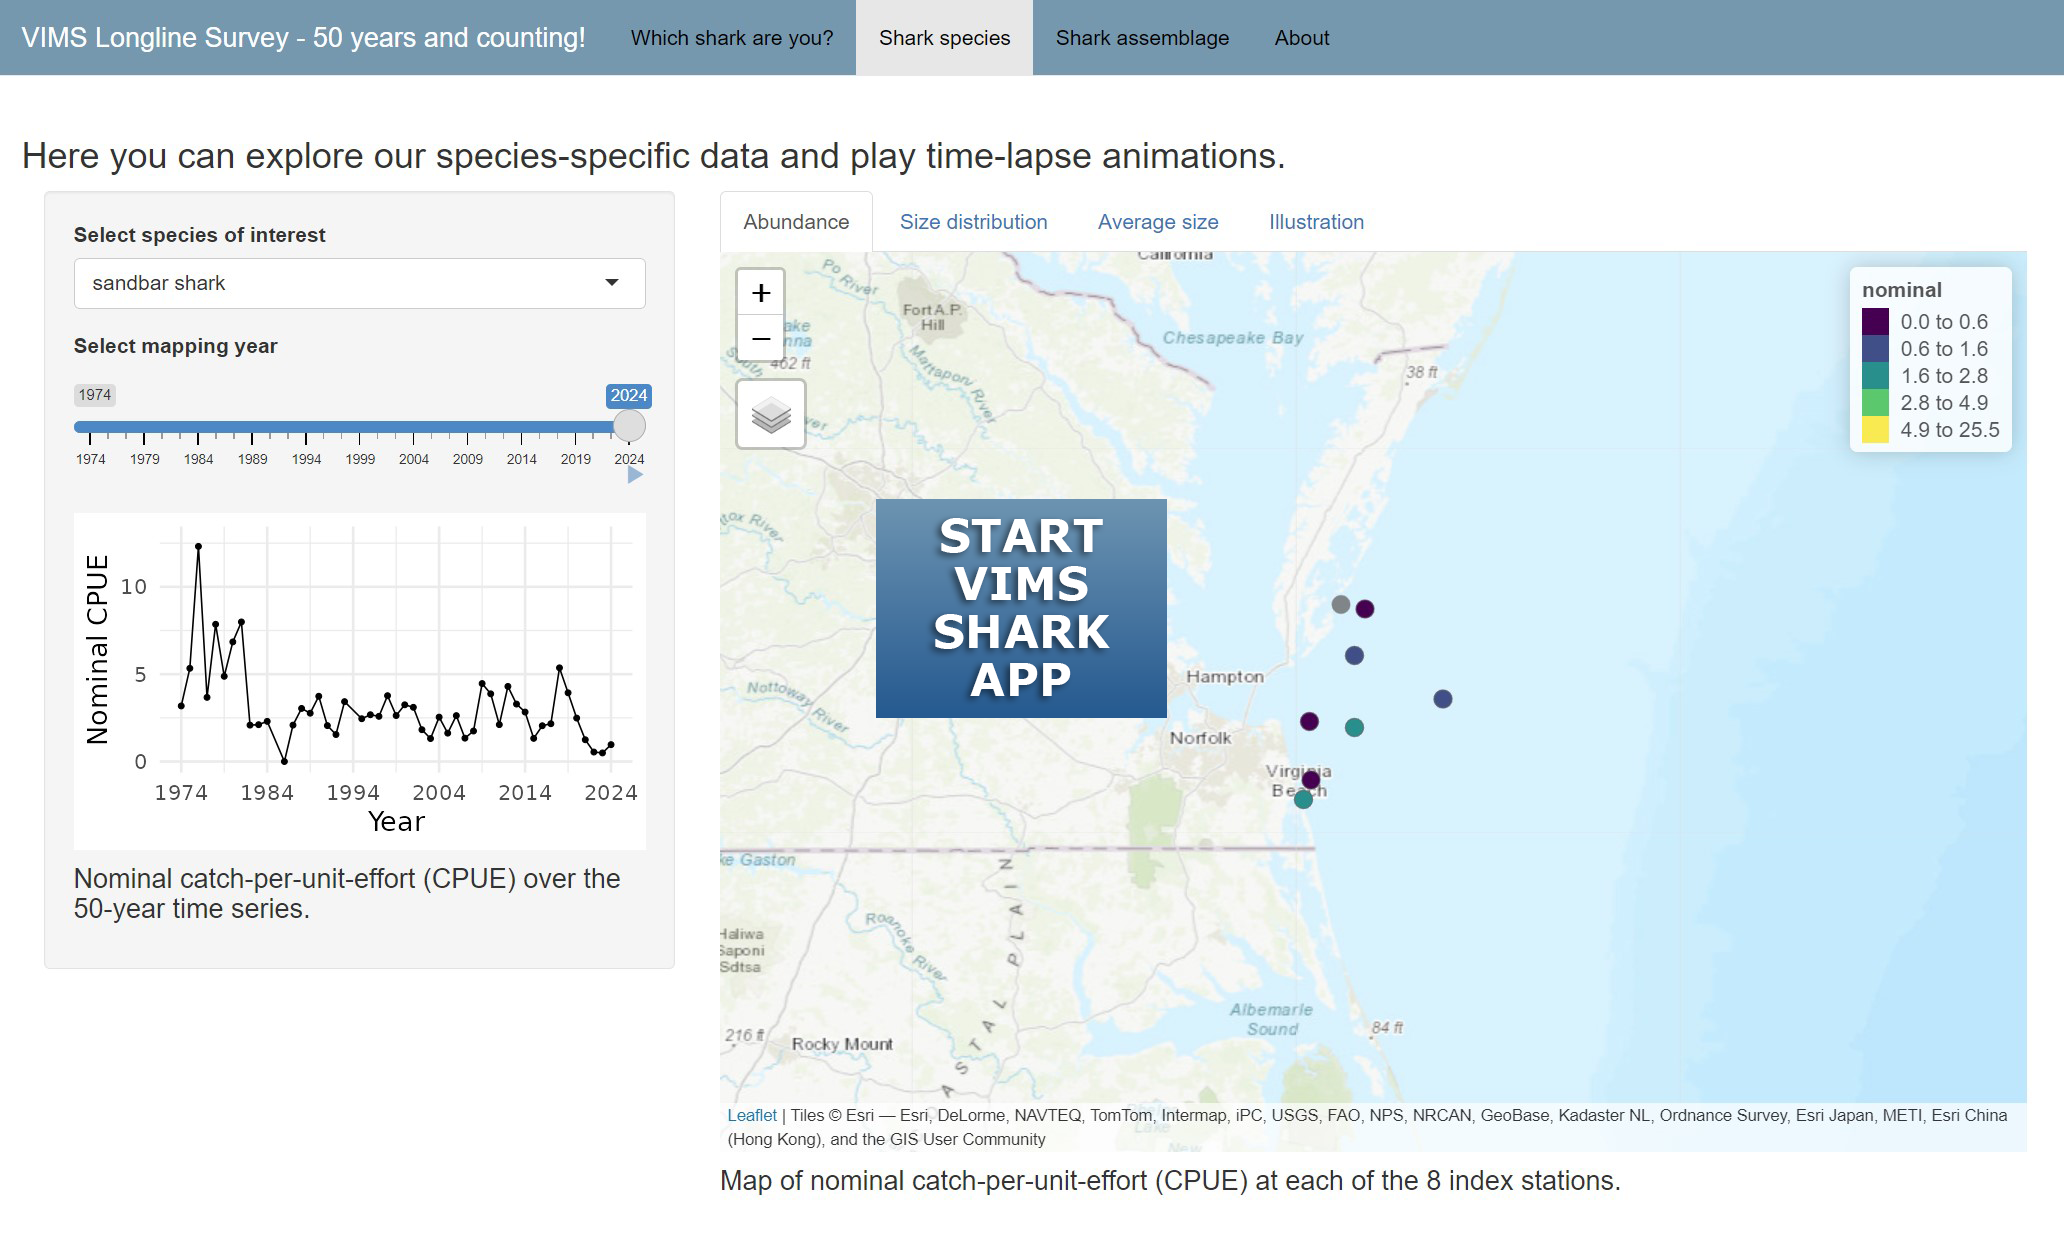Zoom out on the map
This screenshot has height=1233, width=2064.
pyautogui.click(x=761, y=338)
